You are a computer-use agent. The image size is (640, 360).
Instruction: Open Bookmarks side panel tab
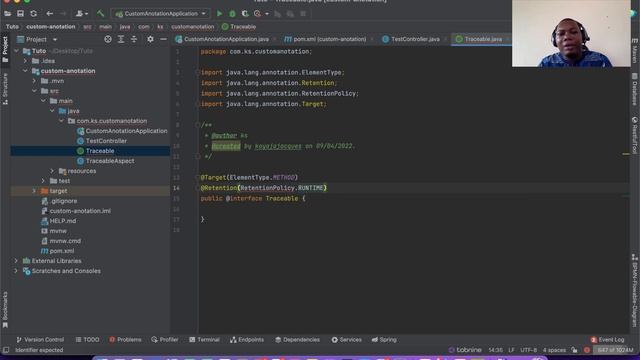(x=5, y=309)
